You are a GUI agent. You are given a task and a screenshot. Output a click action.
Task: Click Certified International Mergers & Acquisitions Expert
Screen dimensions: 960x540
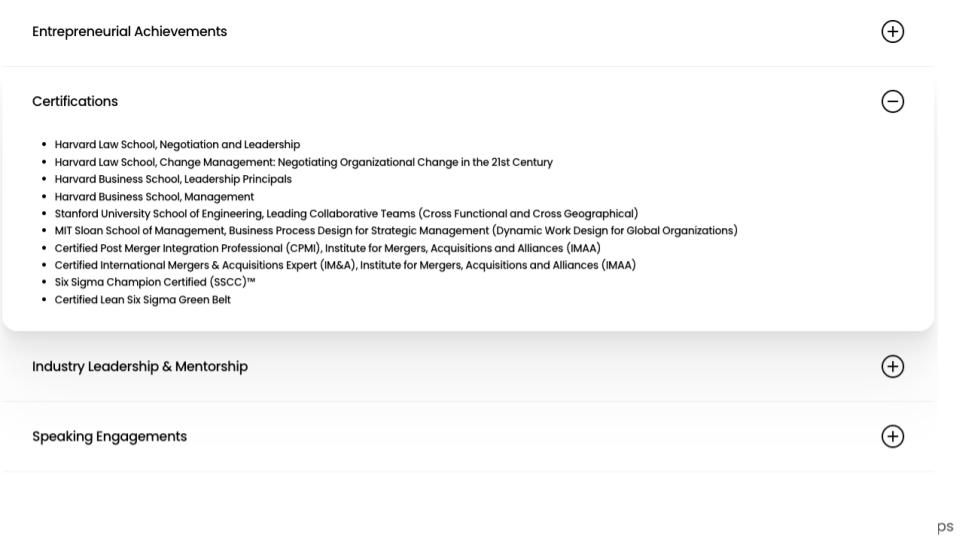tap(345, 265)
